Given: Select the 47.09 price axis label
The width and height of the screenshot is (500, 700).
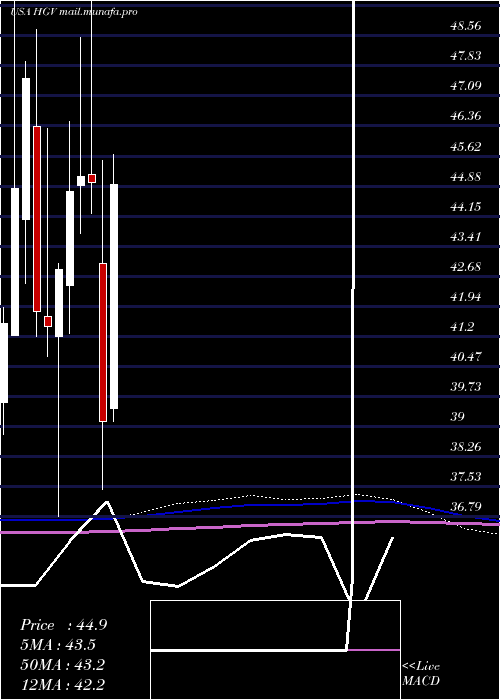Looking at the screenshot, I should 466,86.
